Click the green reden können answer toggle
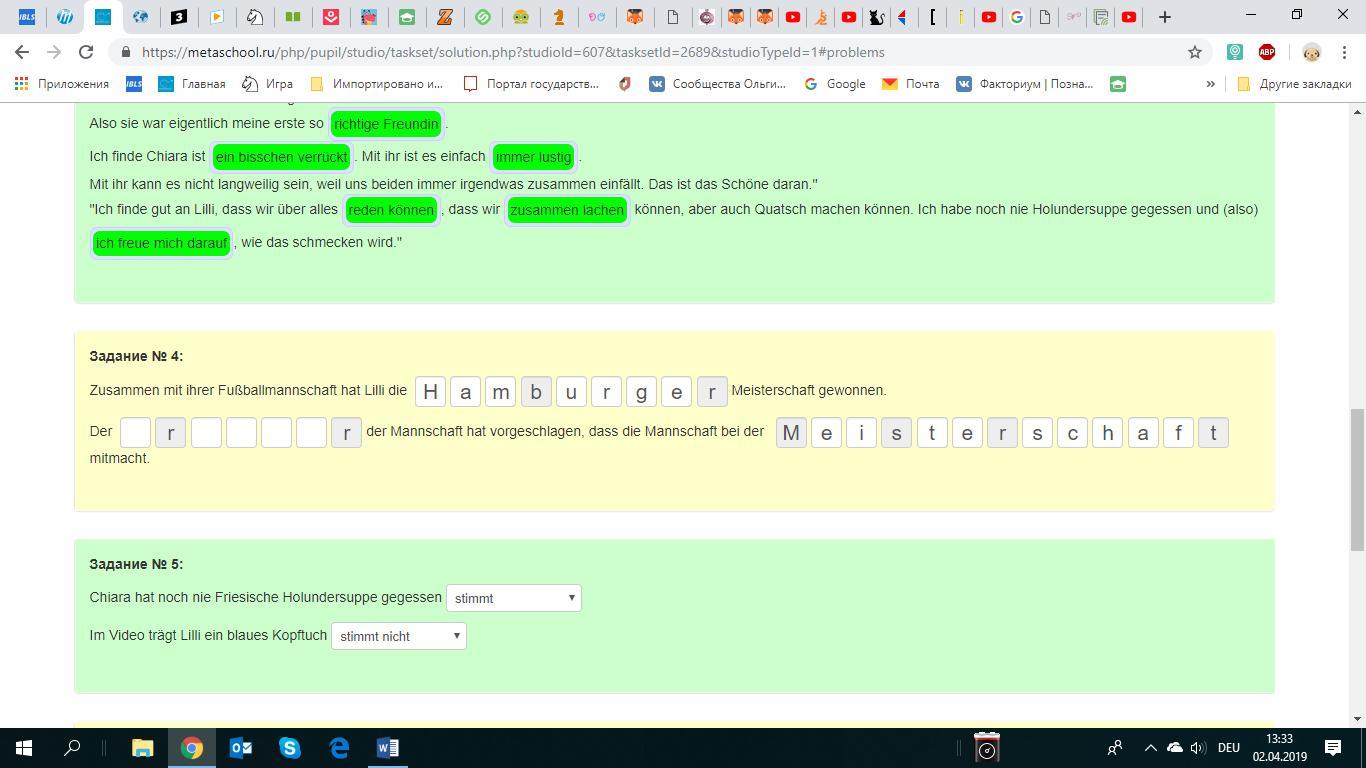Viewport: 1366px width, 768px height. pos(391,210)
